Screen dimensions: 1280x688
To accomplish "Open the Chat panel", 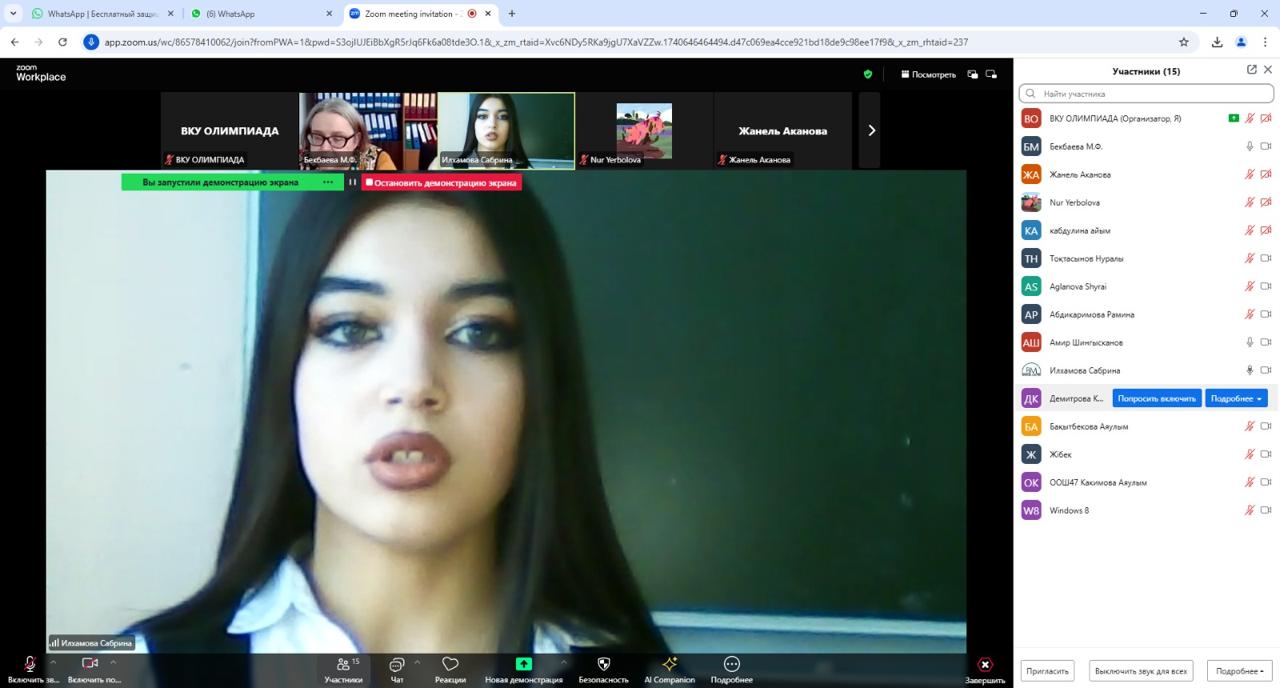I will [397, 665].
